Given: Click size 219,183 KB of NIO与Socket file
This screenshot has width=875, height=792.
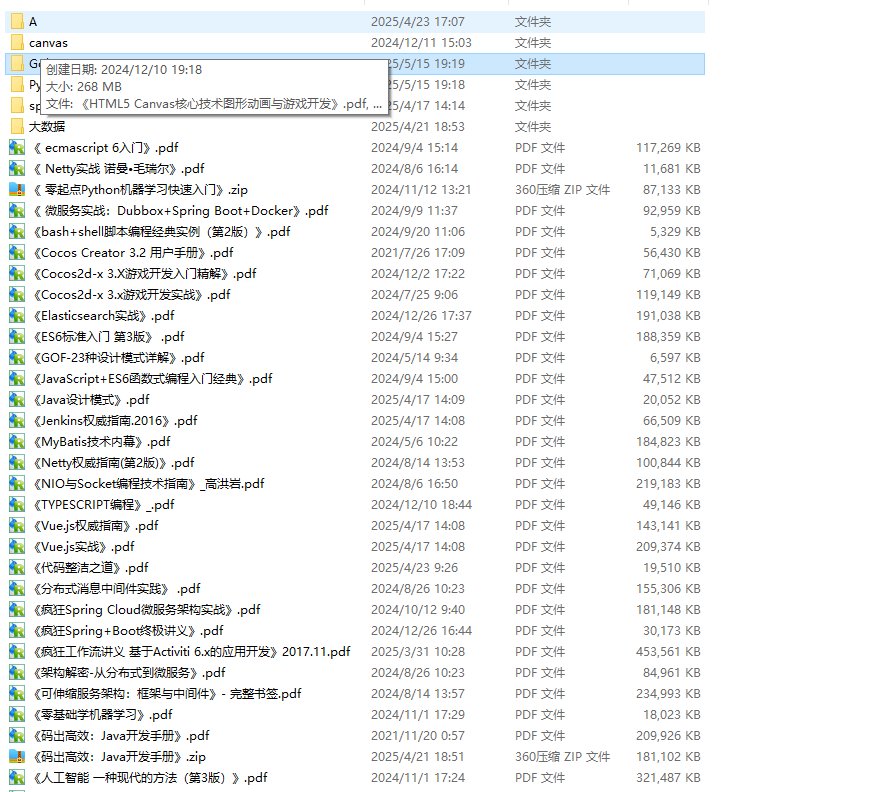Looking at the screenshot, I should pyautogui.click(x=668, y=484).
